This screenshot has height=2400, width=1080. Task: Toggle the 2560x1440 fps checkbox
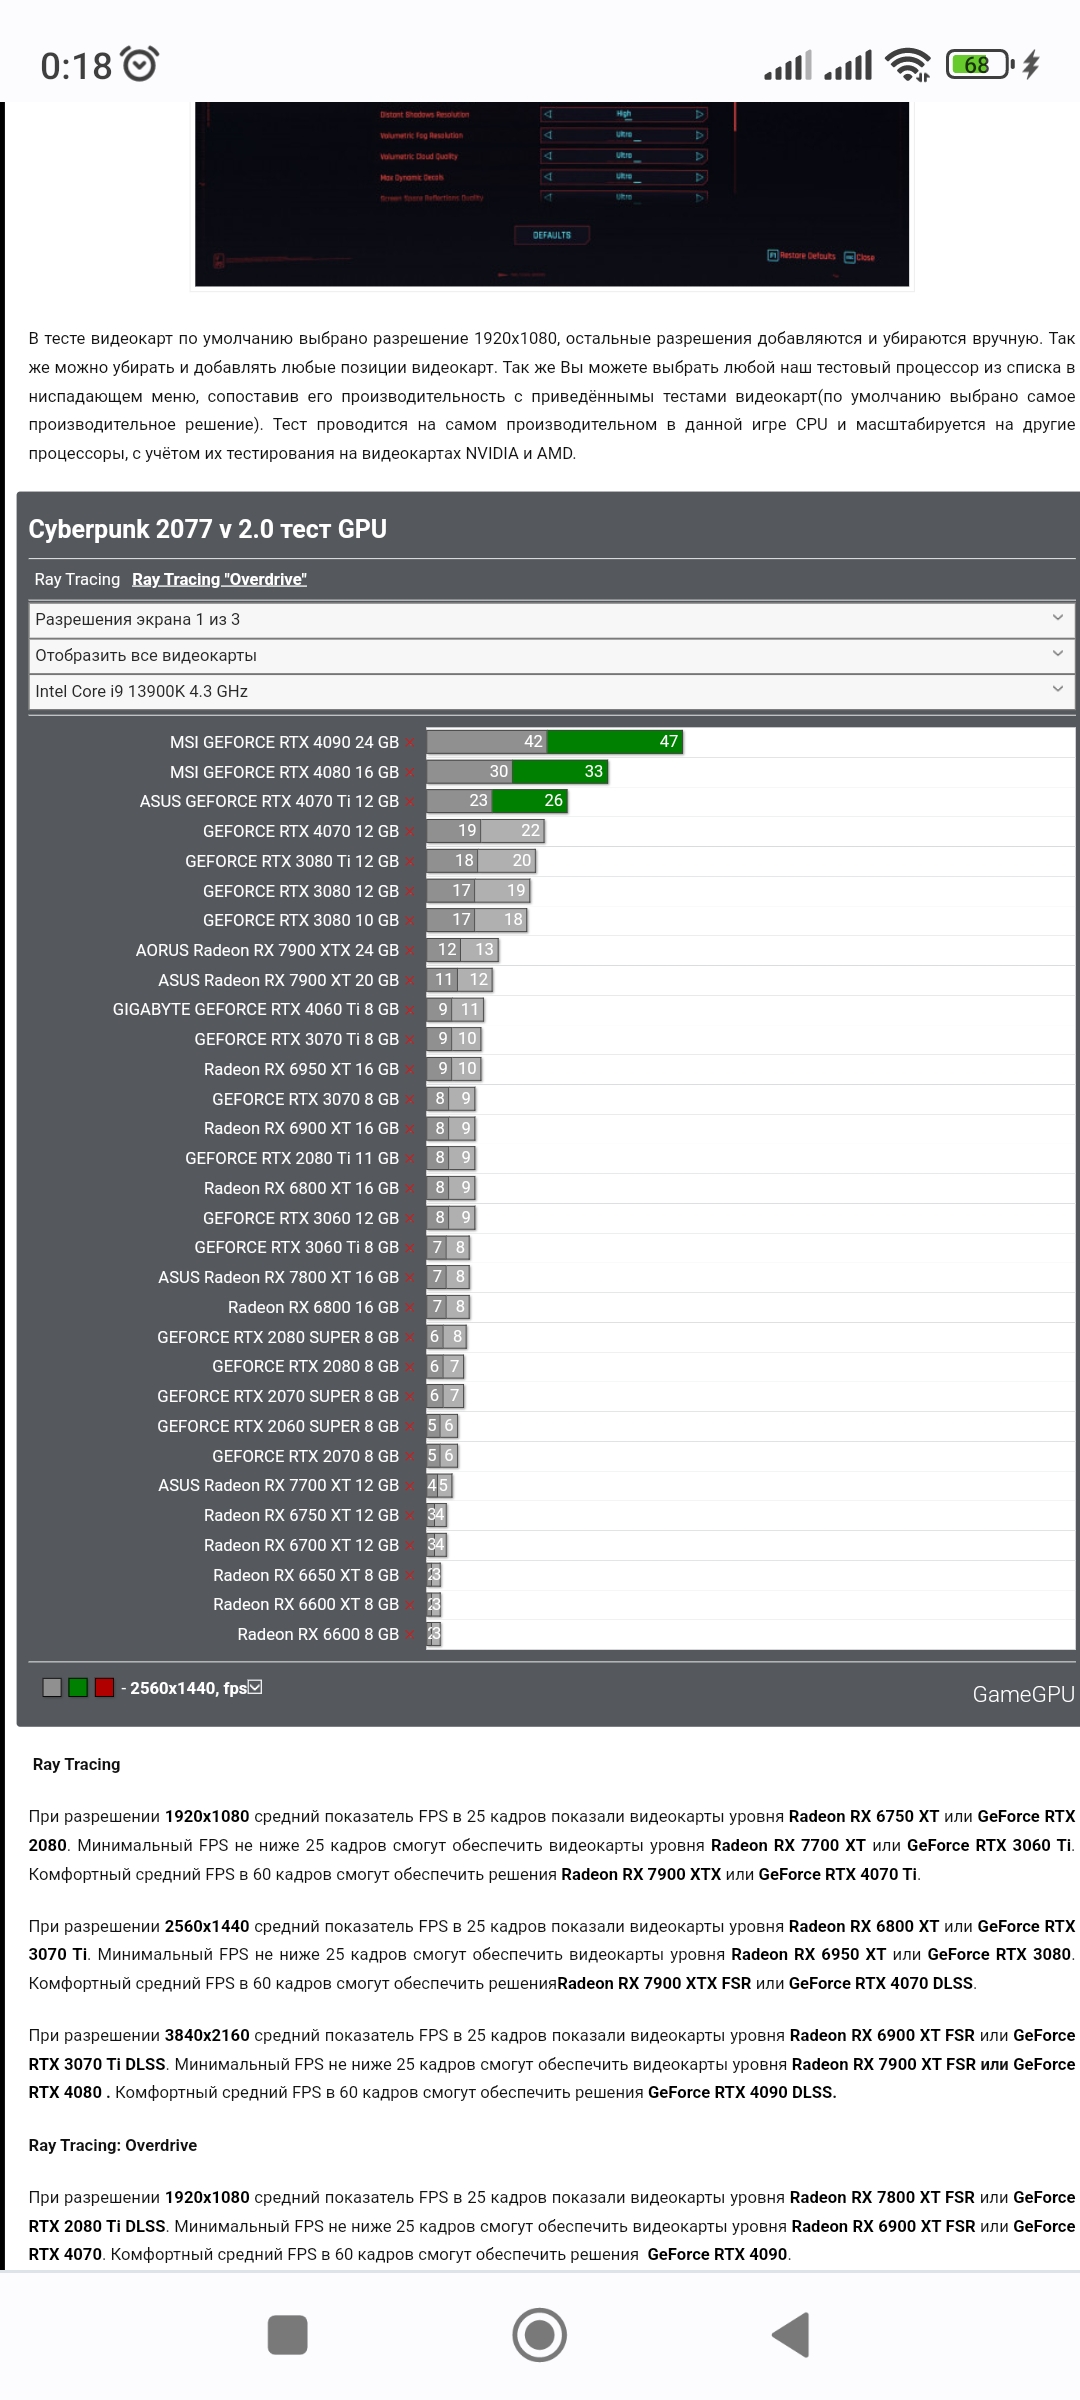(255, 1687)
